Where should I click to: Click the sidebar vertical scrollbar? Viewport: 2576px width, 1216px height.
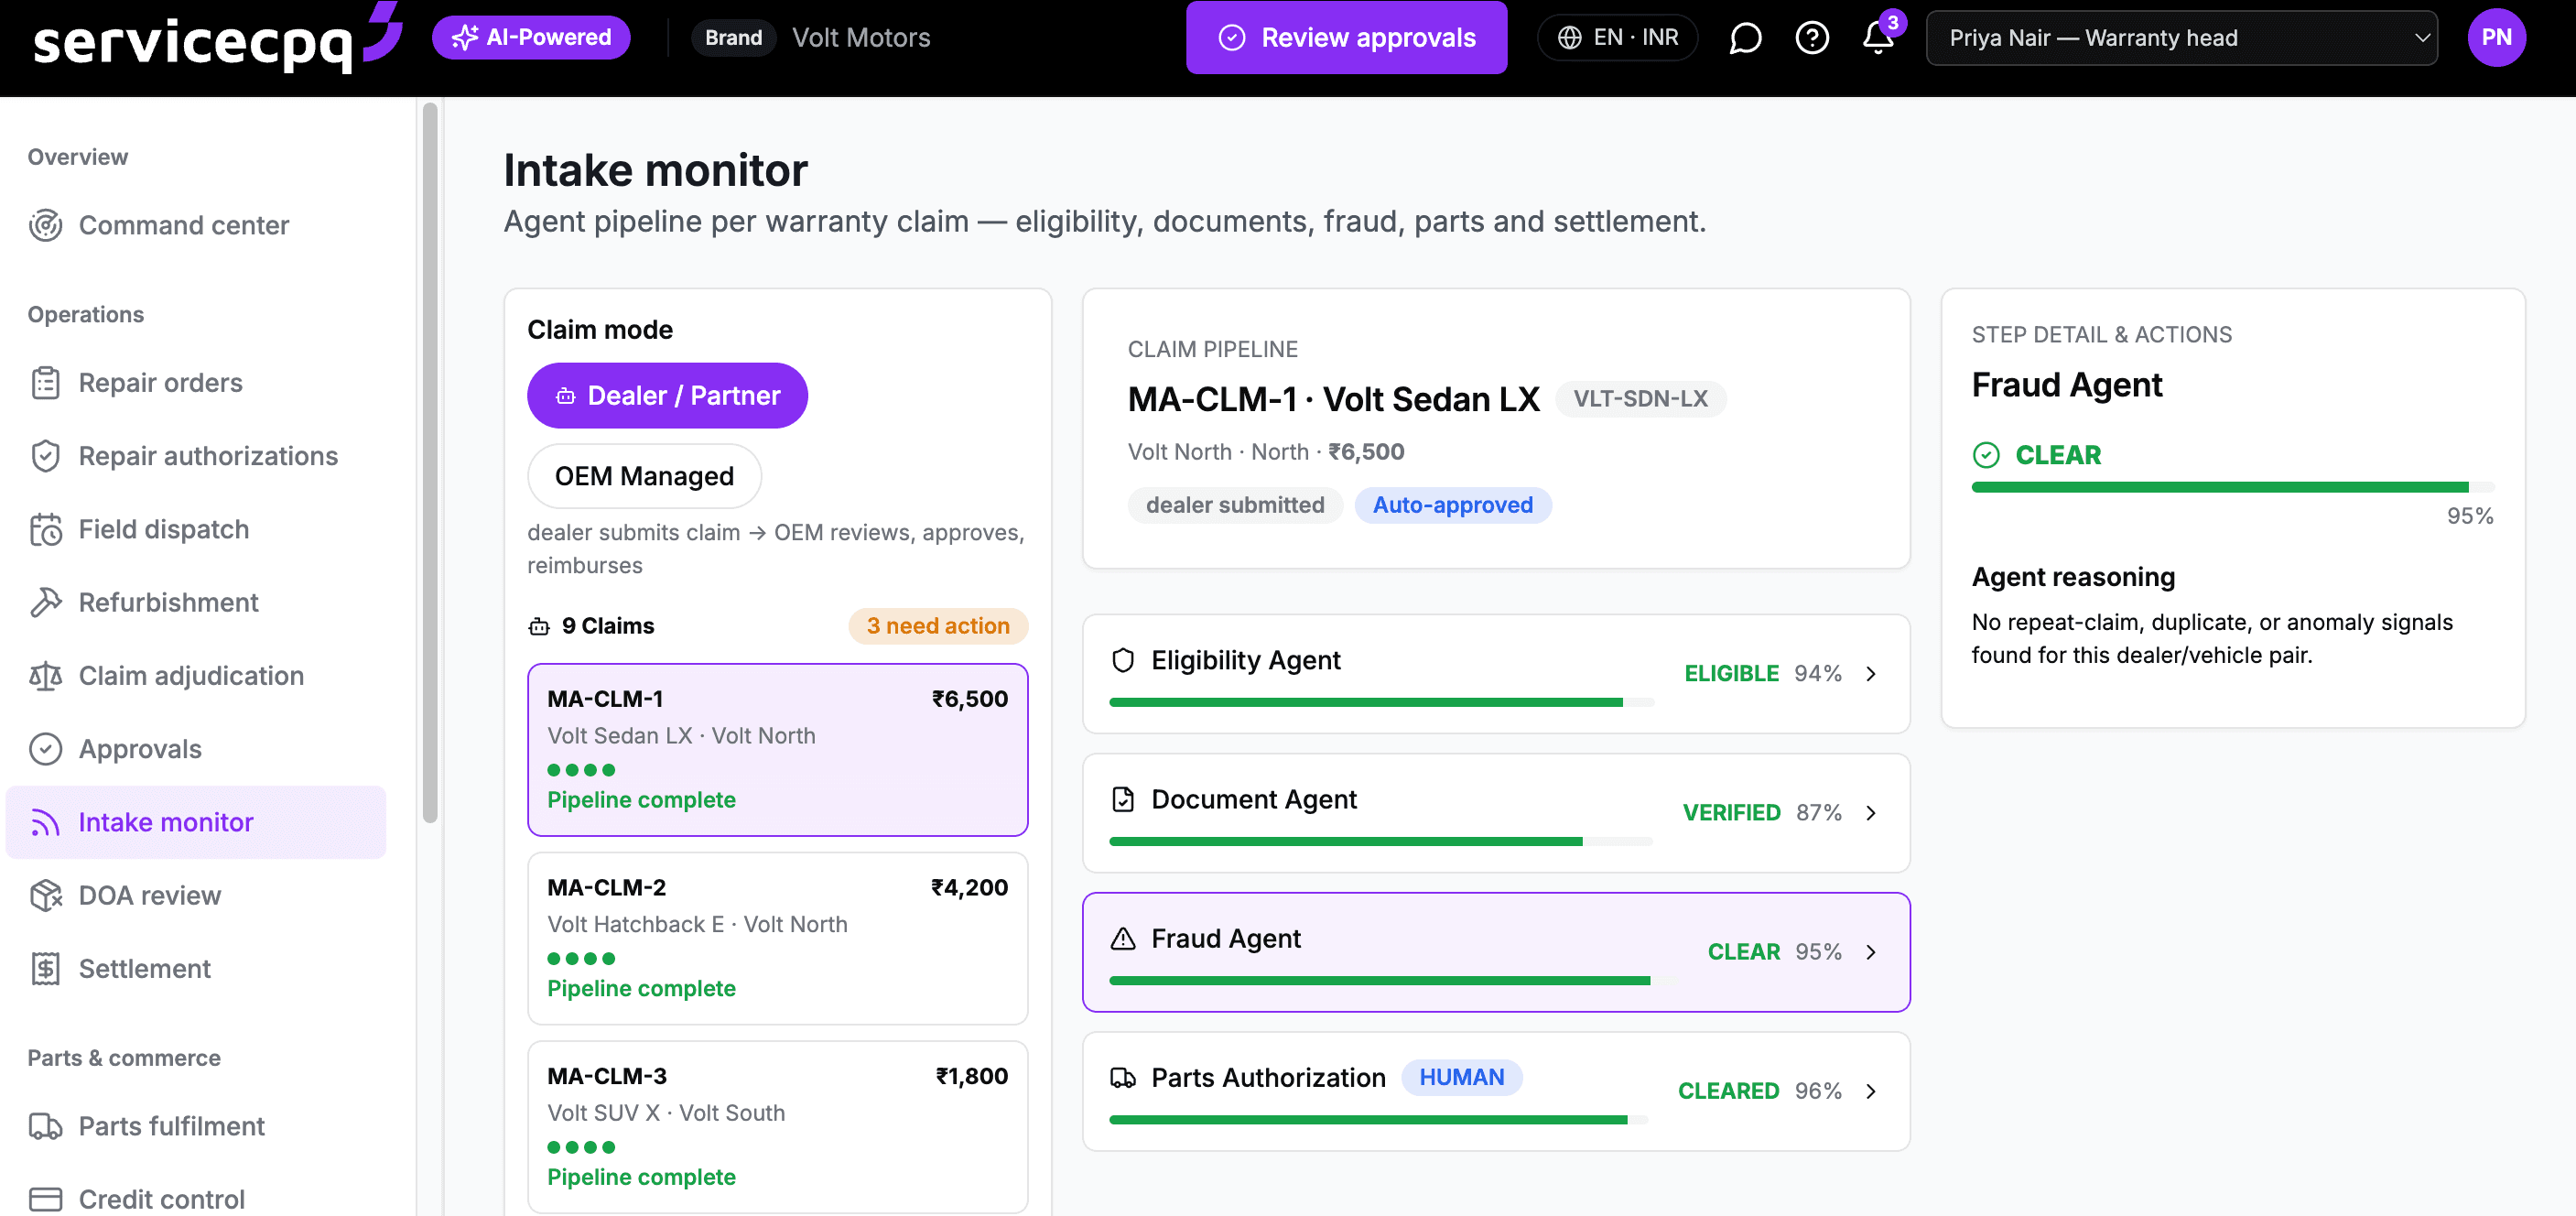click(430, 463)
